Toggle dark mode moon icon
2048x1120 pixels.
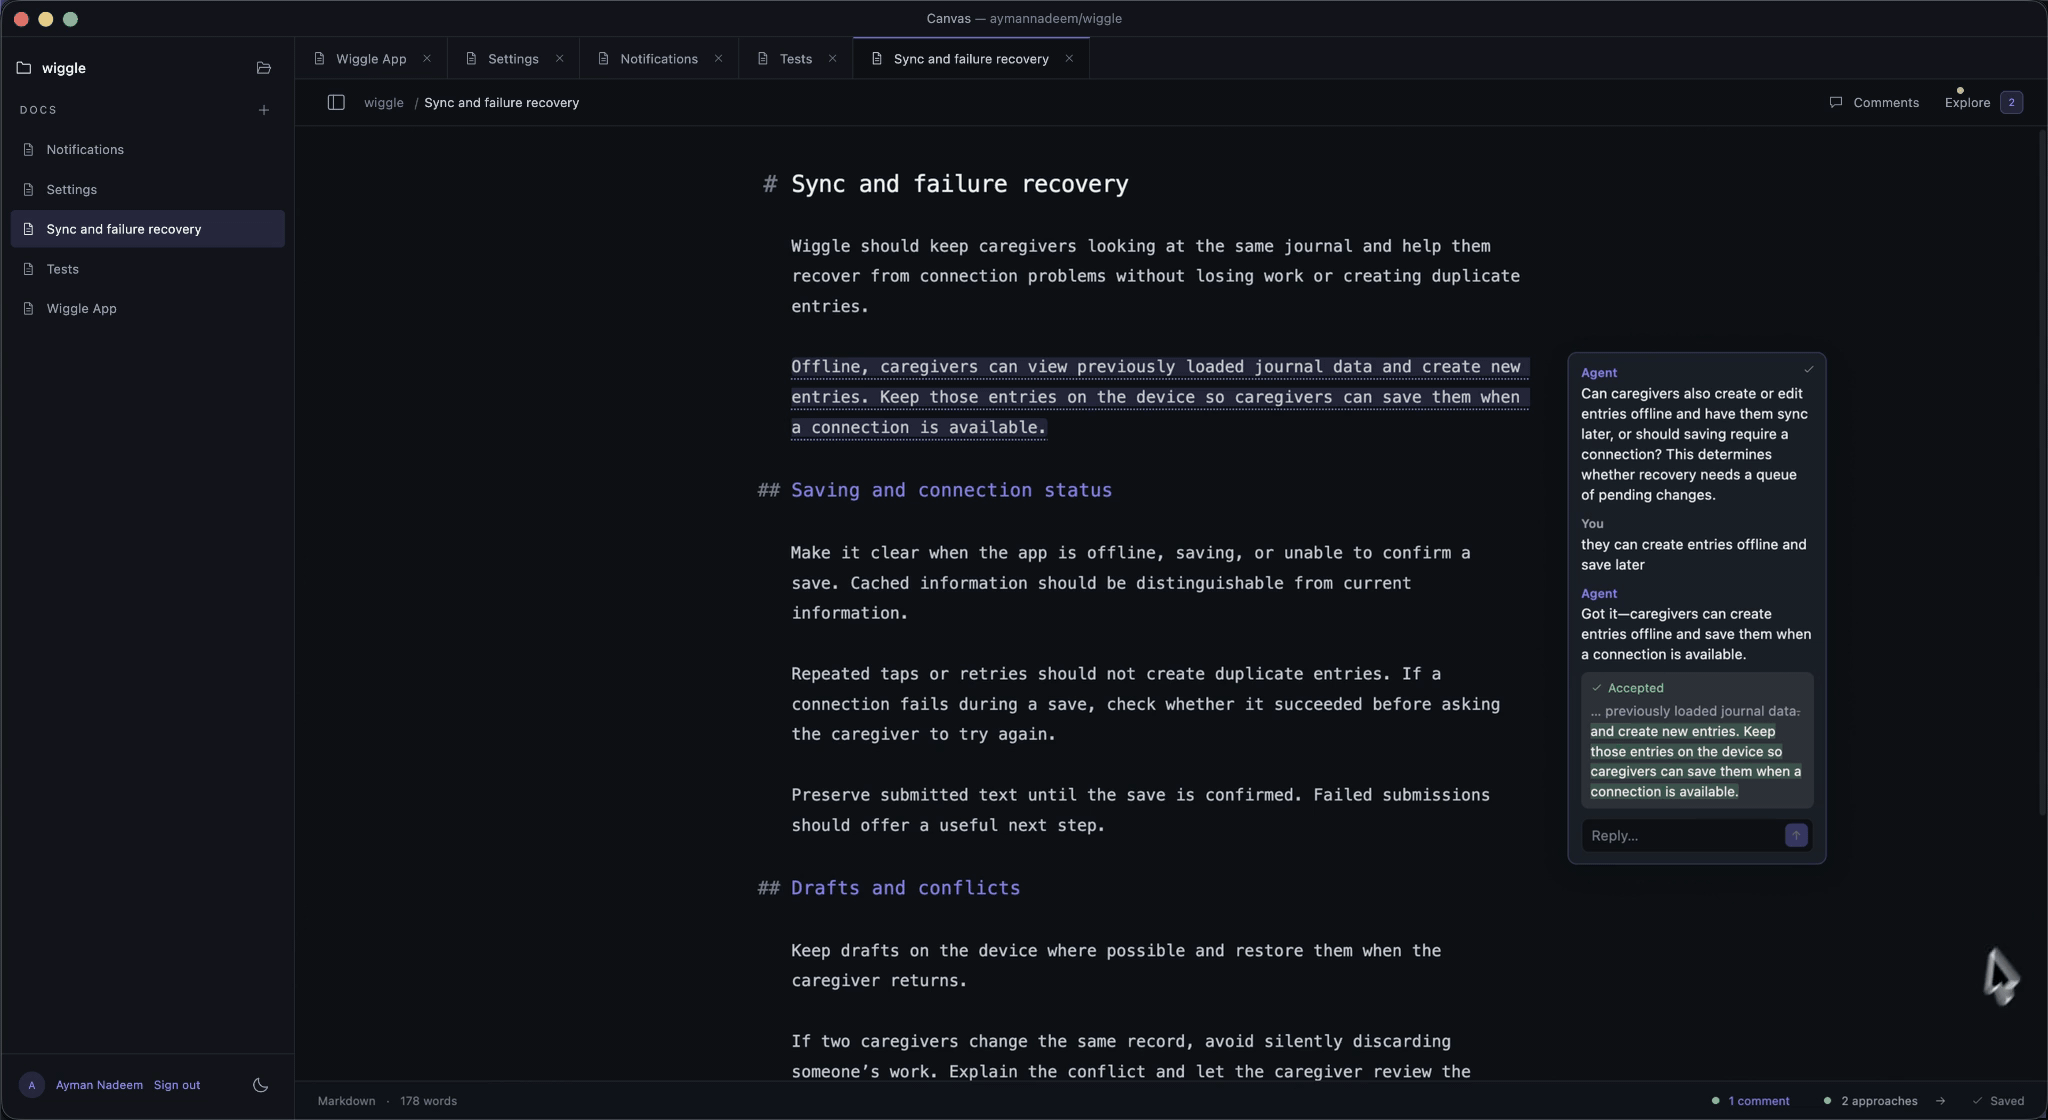[x=260, y=1085]
